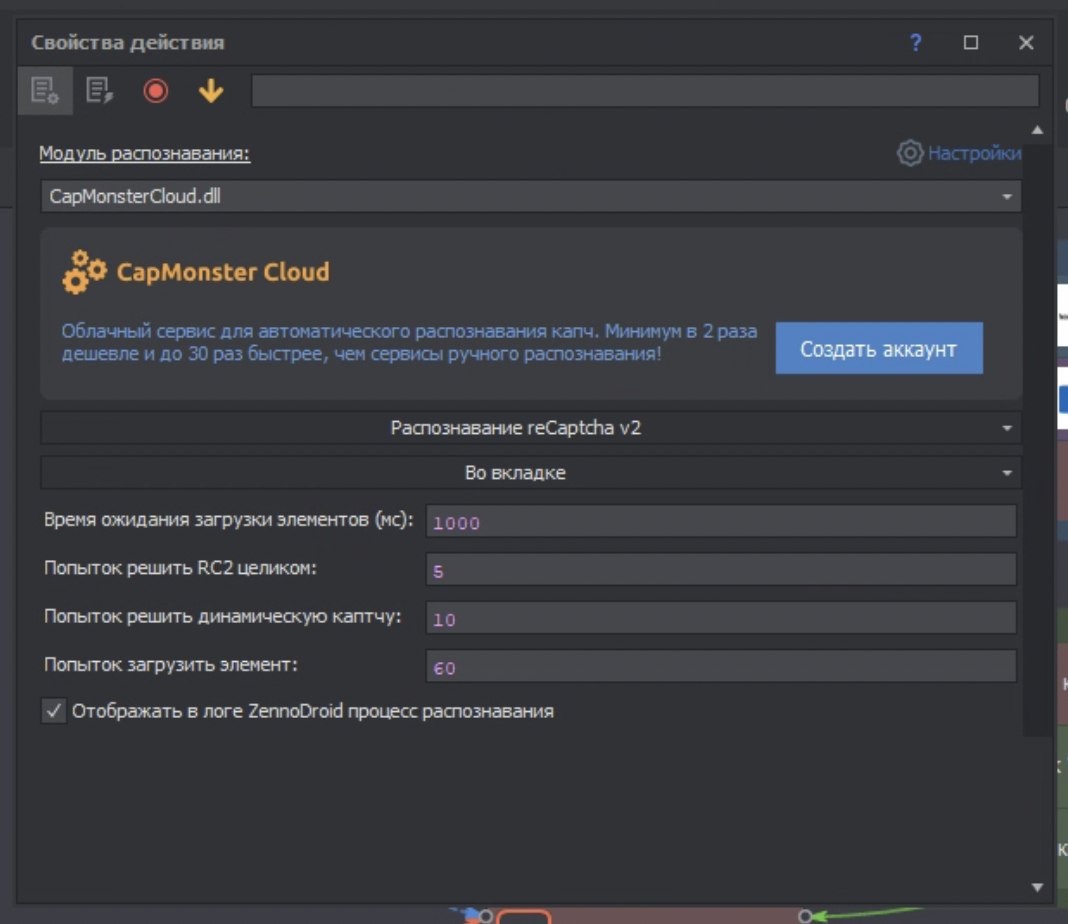Focus the element load wait time field
1068x924 pixels.
click(x=721, y=522)
